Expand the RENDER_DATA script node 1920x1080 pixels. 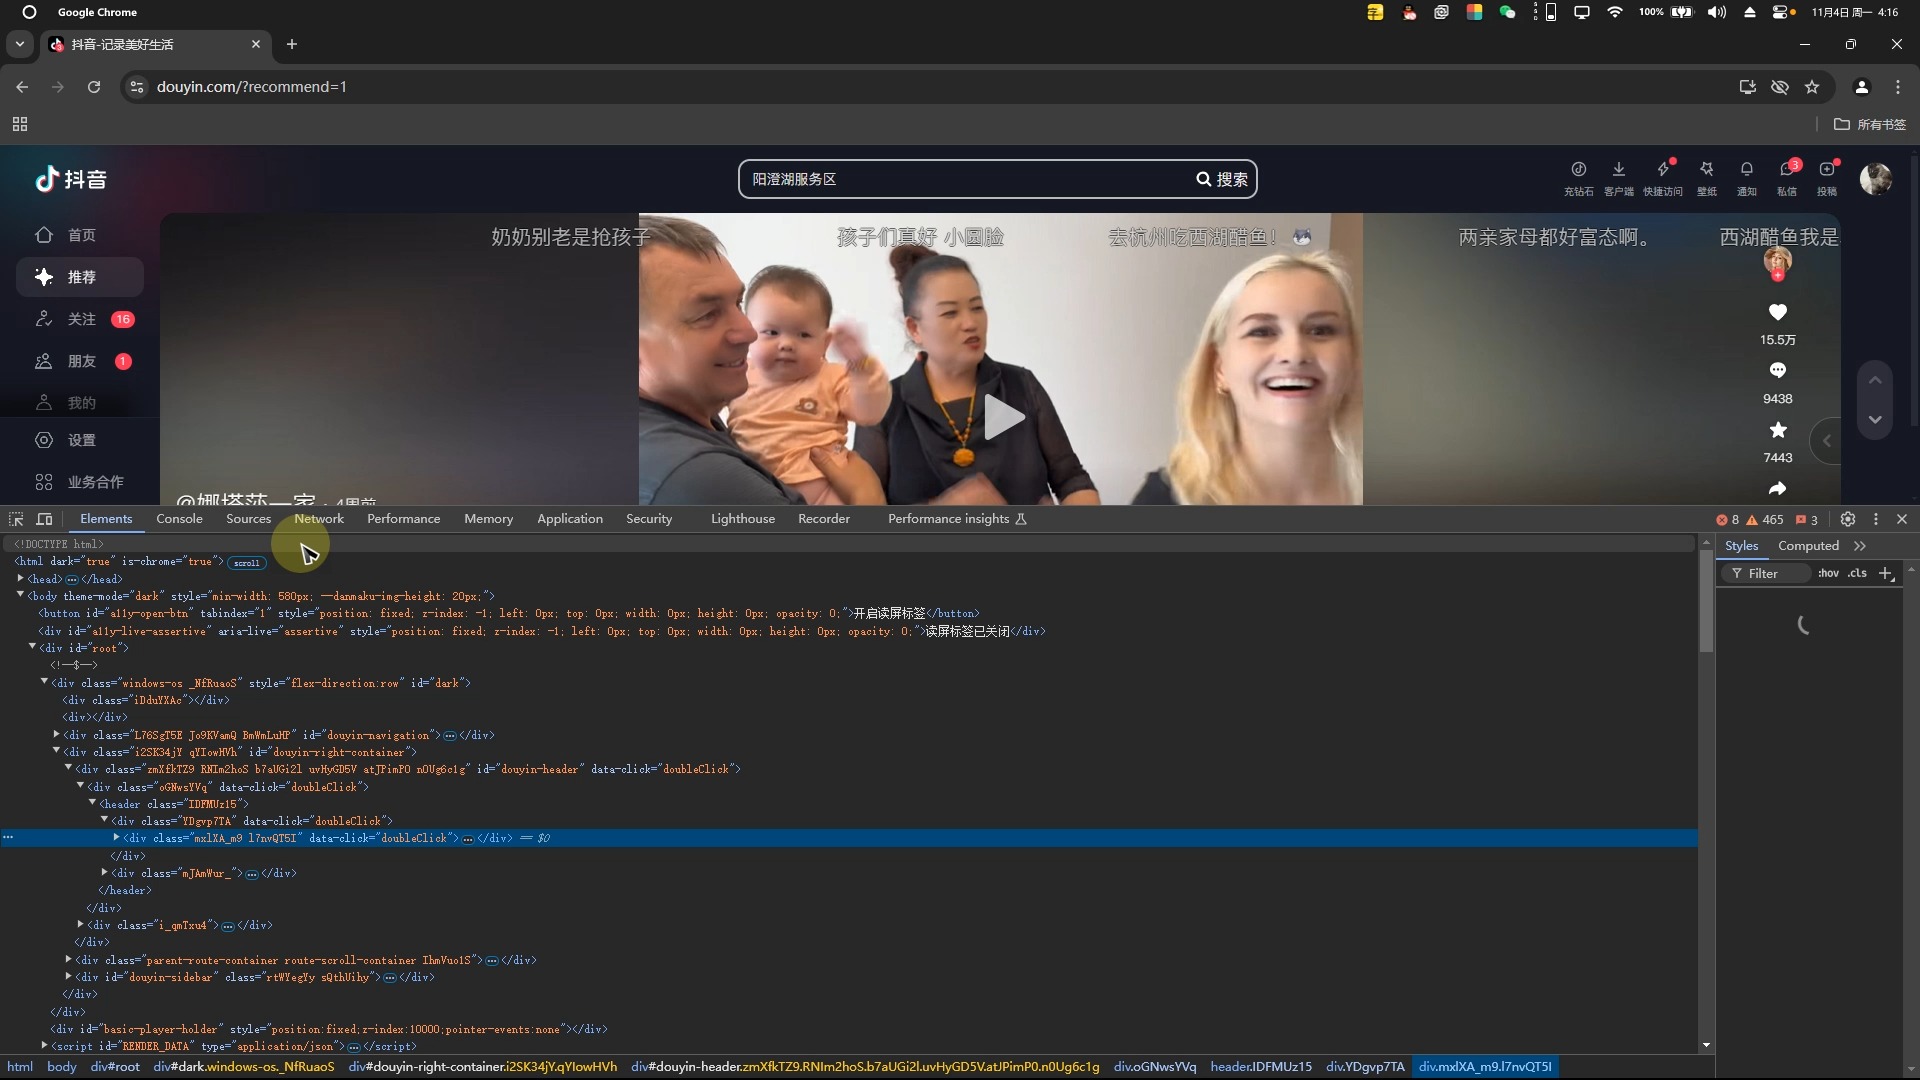[x=44, y=1046]
